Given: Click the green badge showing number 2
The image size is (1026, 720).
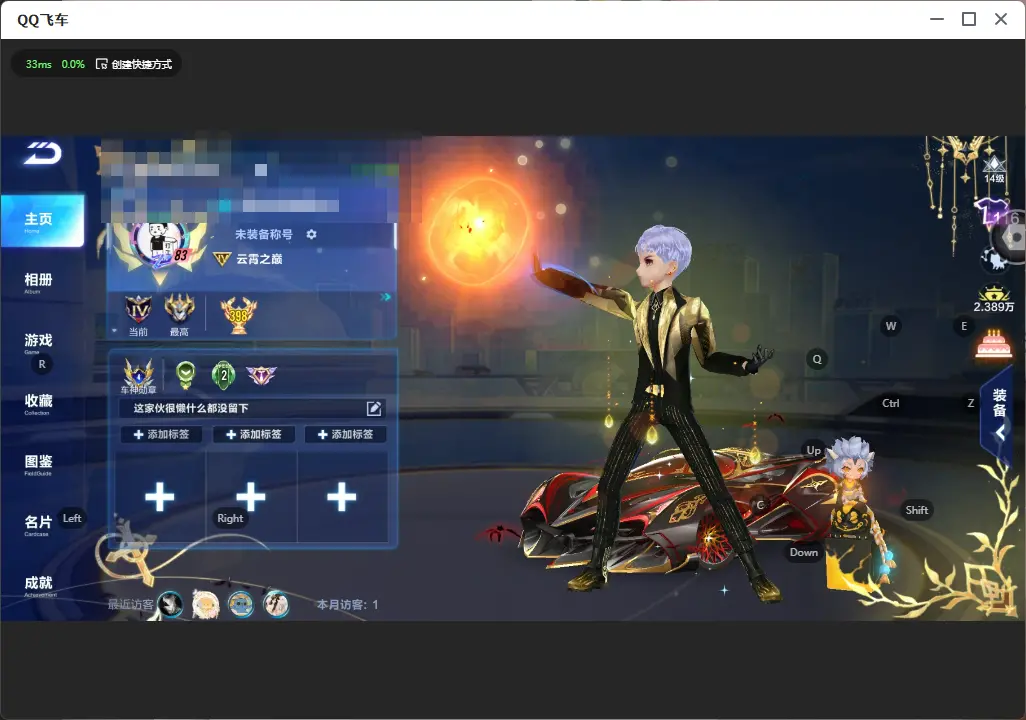Looking at the screenshot, I should coord(224,374).
